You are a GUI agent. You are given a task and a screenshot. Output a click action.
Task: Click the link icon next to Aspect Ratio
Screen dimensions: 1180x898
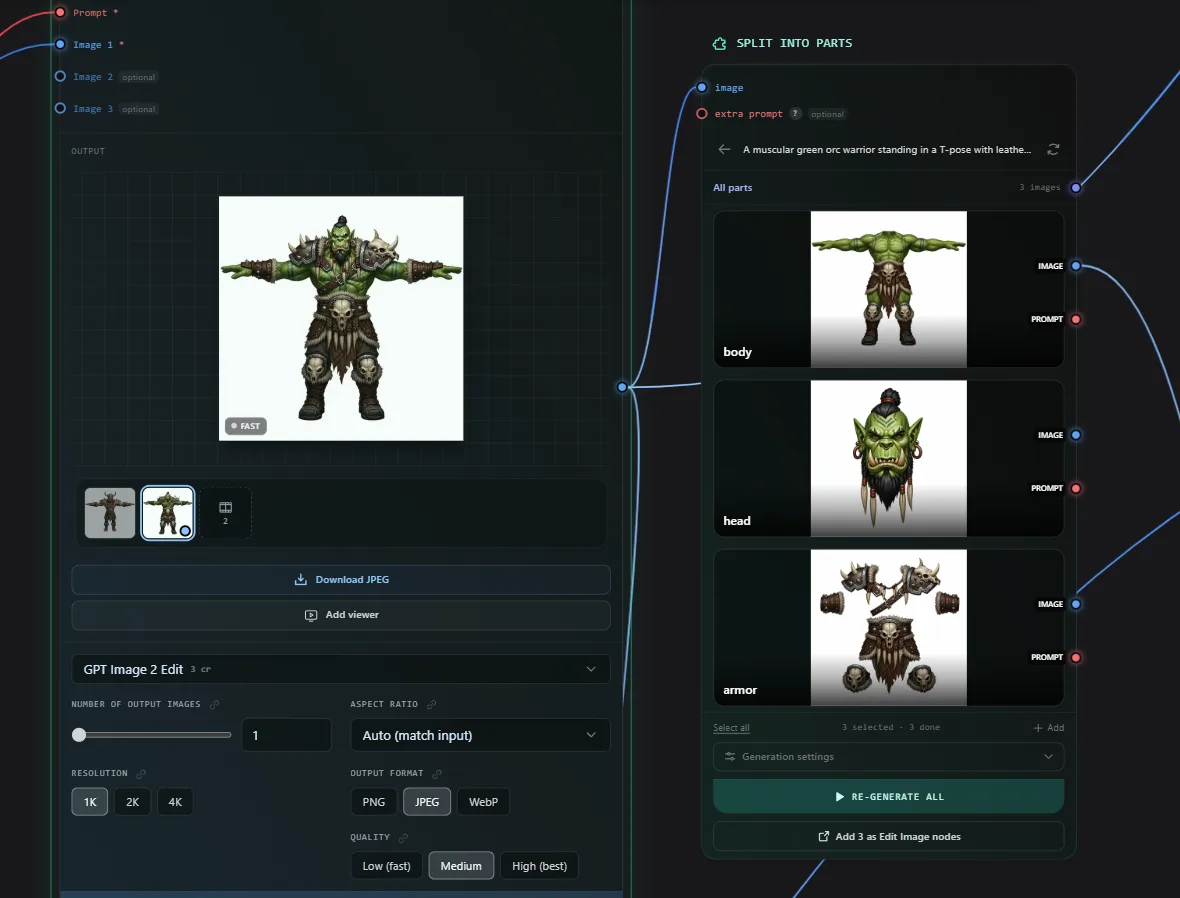pos(431,705)
